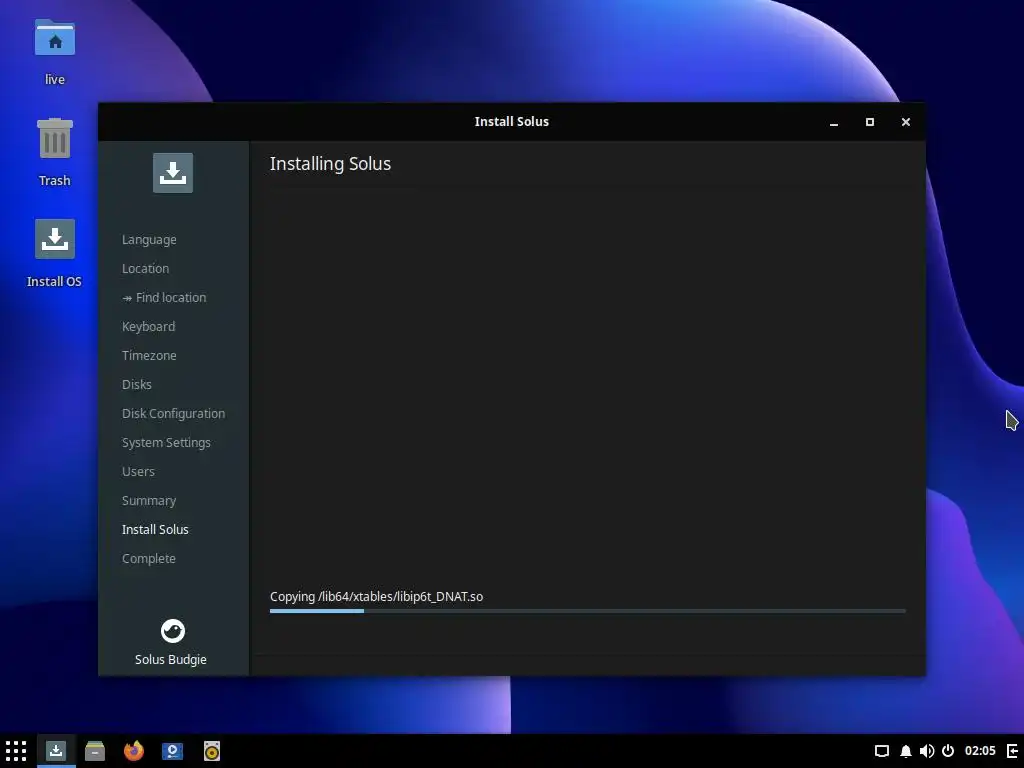Open the notifications bell icon
The height and width of the screenshot is (768, 1024).
tap(906, 751)
